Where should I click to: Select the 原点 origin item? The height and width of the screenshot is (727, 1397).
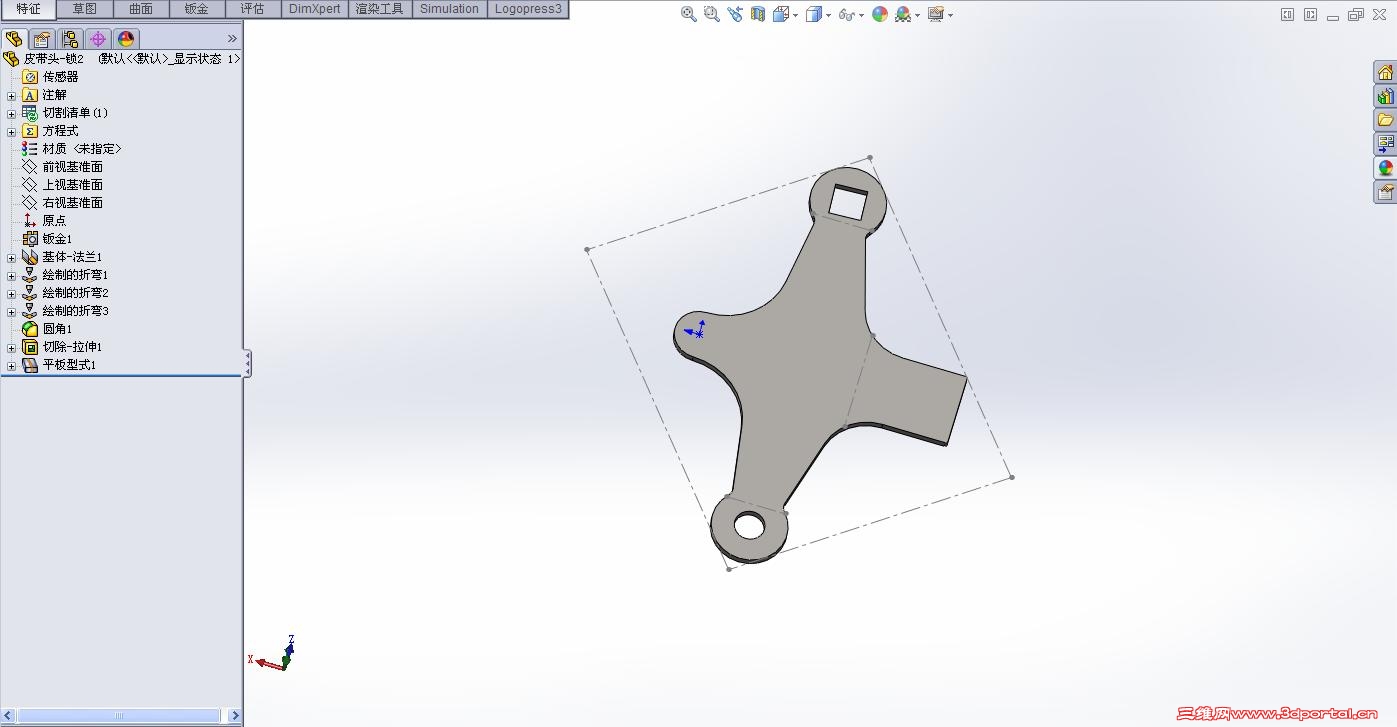(44, 221)
